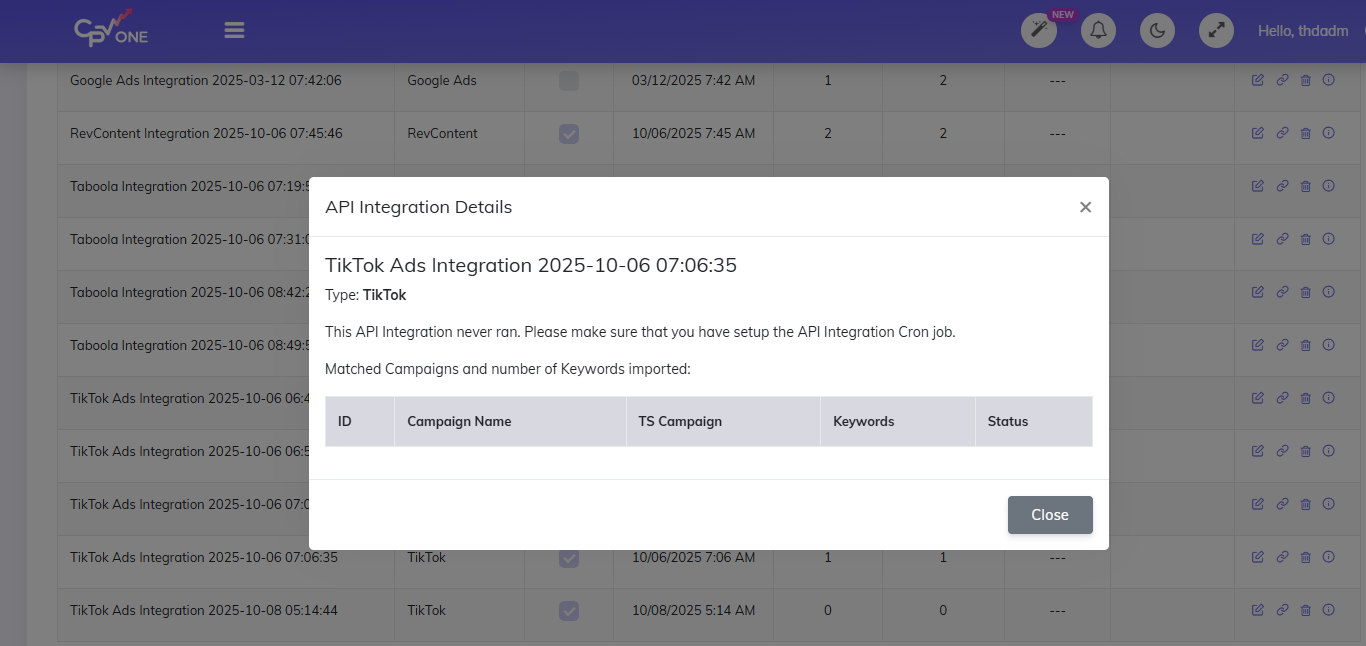Uncheck the RevContent Integration active checkbox
The image size is (1366, 646).
568,133
